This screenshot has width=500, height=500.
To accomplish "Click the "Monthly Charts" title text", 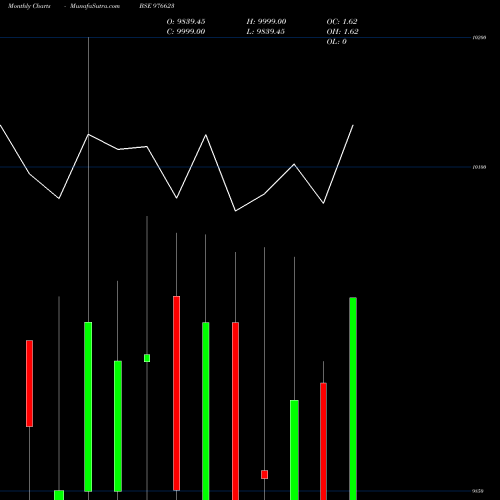I will tap(29, 6).
